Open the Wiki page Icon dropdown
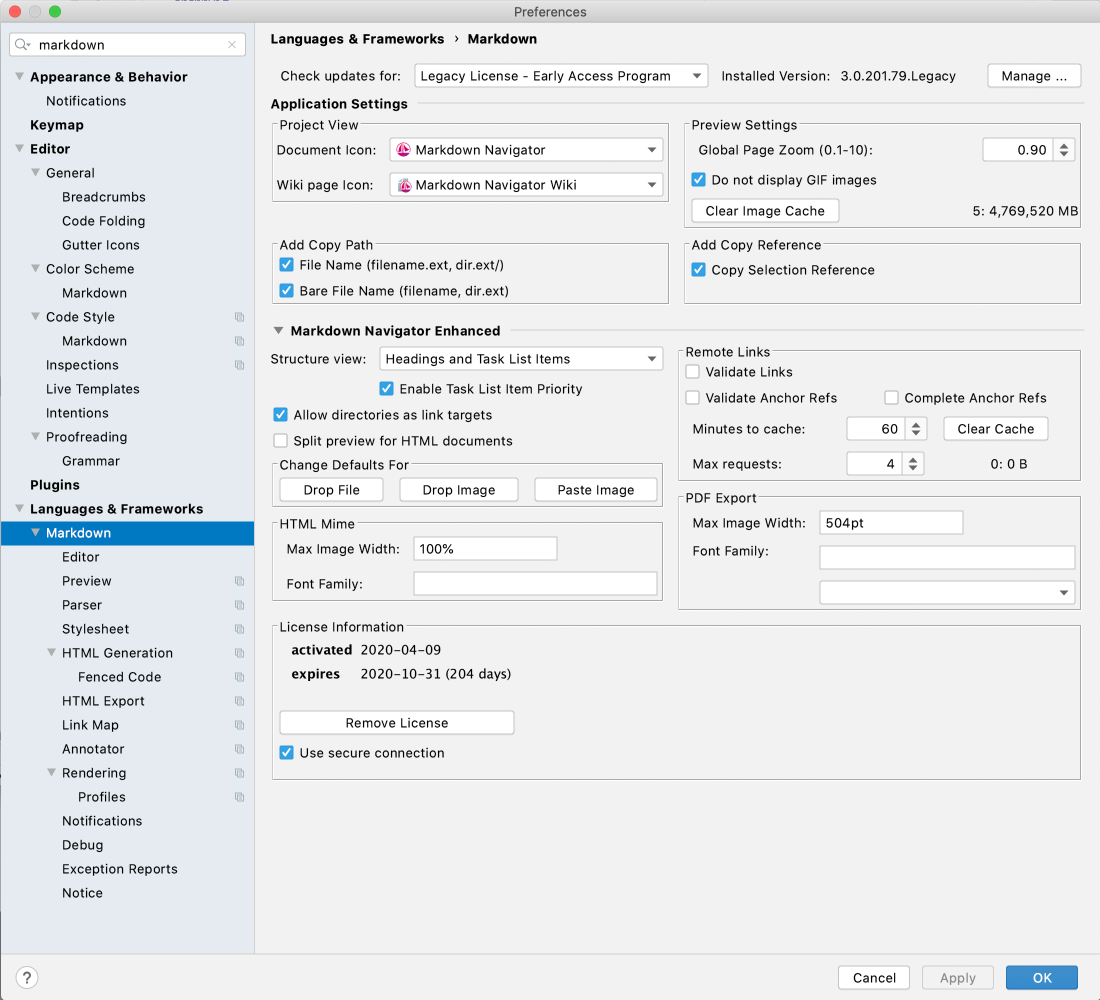1100x1000 pixels. [x=526, y=185]
